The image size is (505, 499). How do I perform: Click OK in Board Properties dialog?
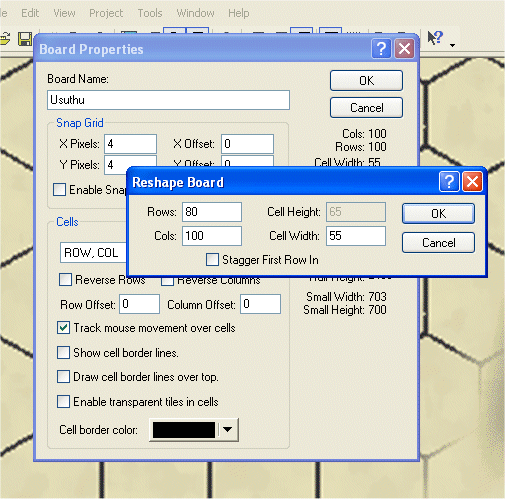point(366,80)
